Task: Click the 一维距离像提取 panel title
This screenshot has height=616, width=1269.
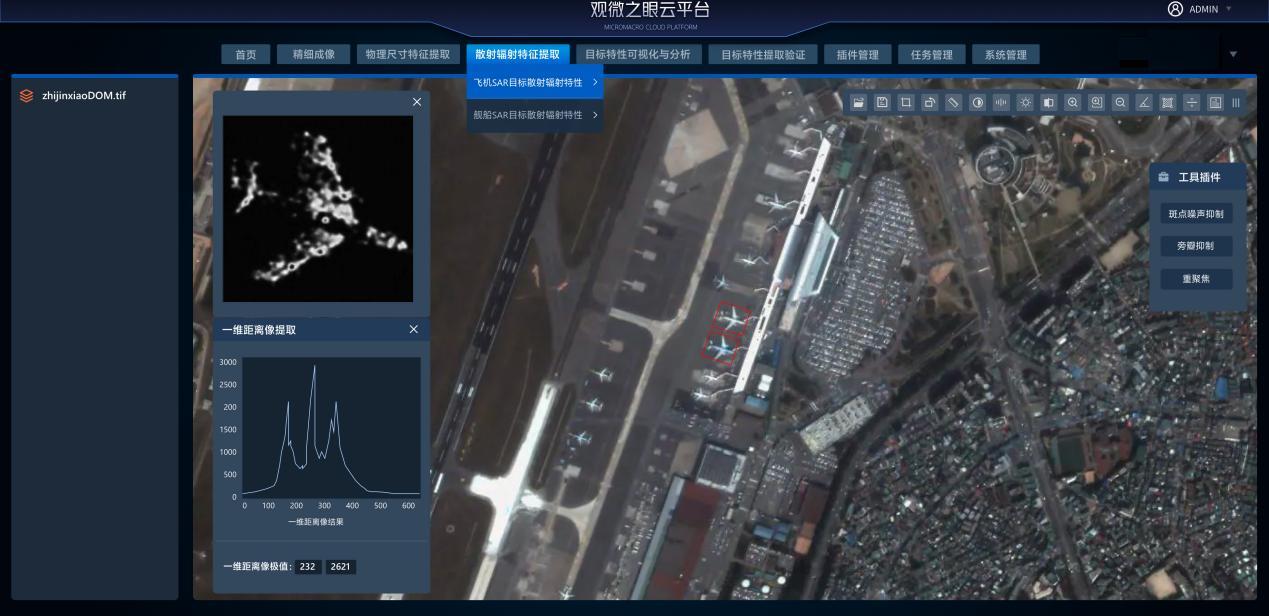Action: (259, 329)
